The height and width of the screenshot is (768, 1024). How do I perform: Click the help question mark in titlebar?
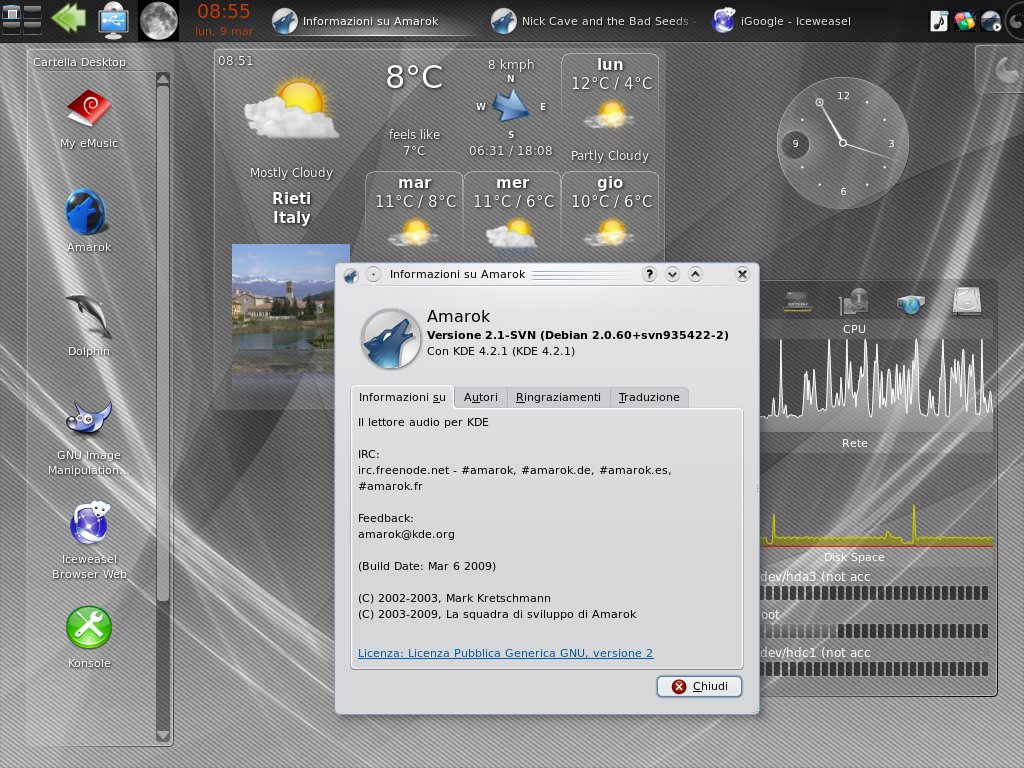coord(649,274)
